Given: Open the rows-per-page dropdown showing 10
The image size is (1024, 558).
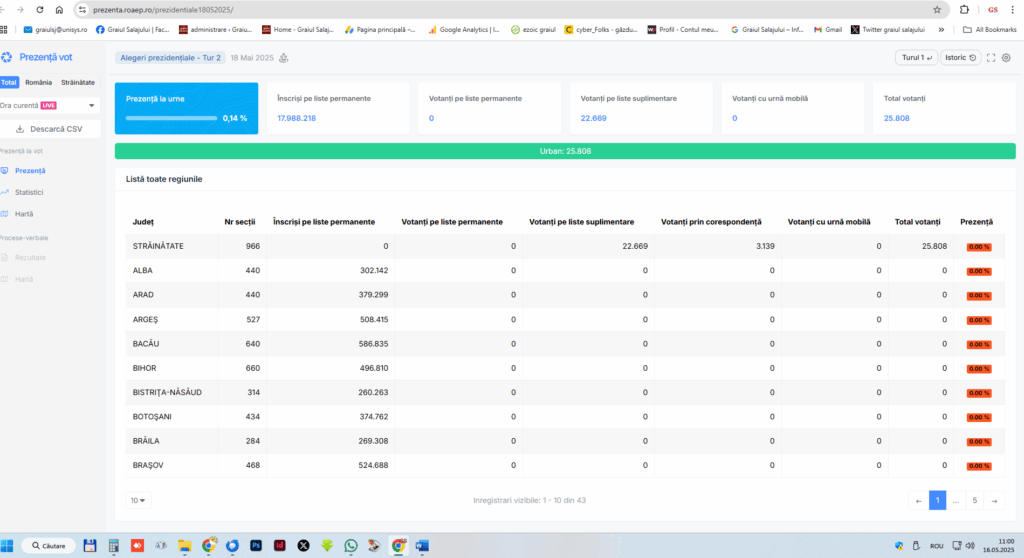Looking at the screenshot, I should tap(138, 500).
